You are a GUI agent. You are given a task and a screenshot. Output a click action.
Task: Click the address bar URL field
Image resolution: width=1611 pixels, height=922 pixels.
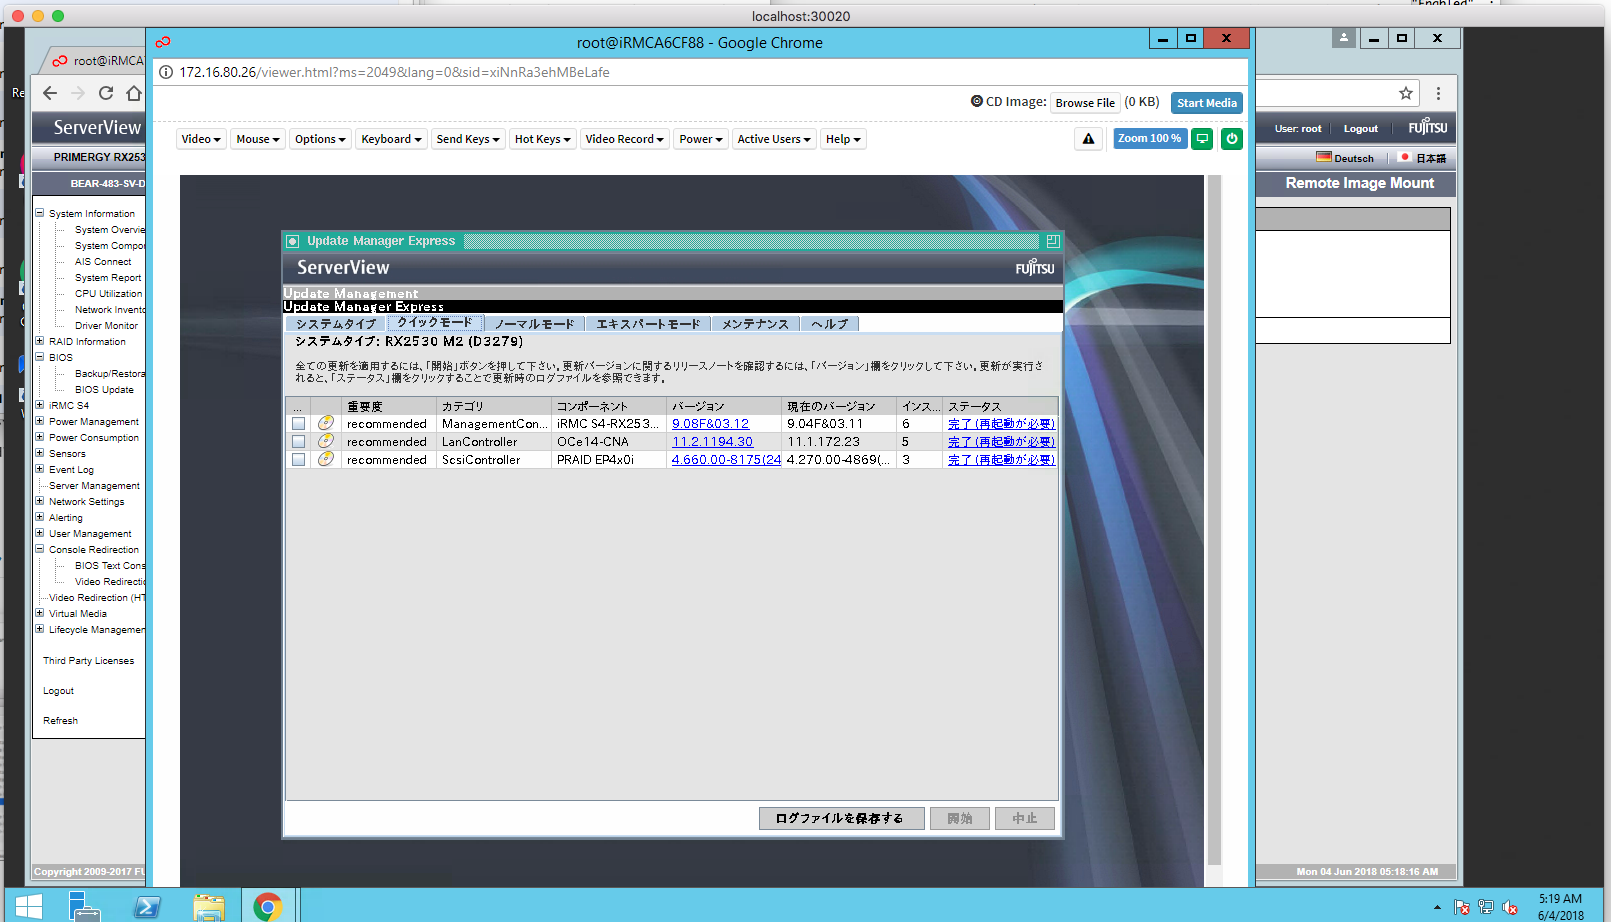point(700,72)
